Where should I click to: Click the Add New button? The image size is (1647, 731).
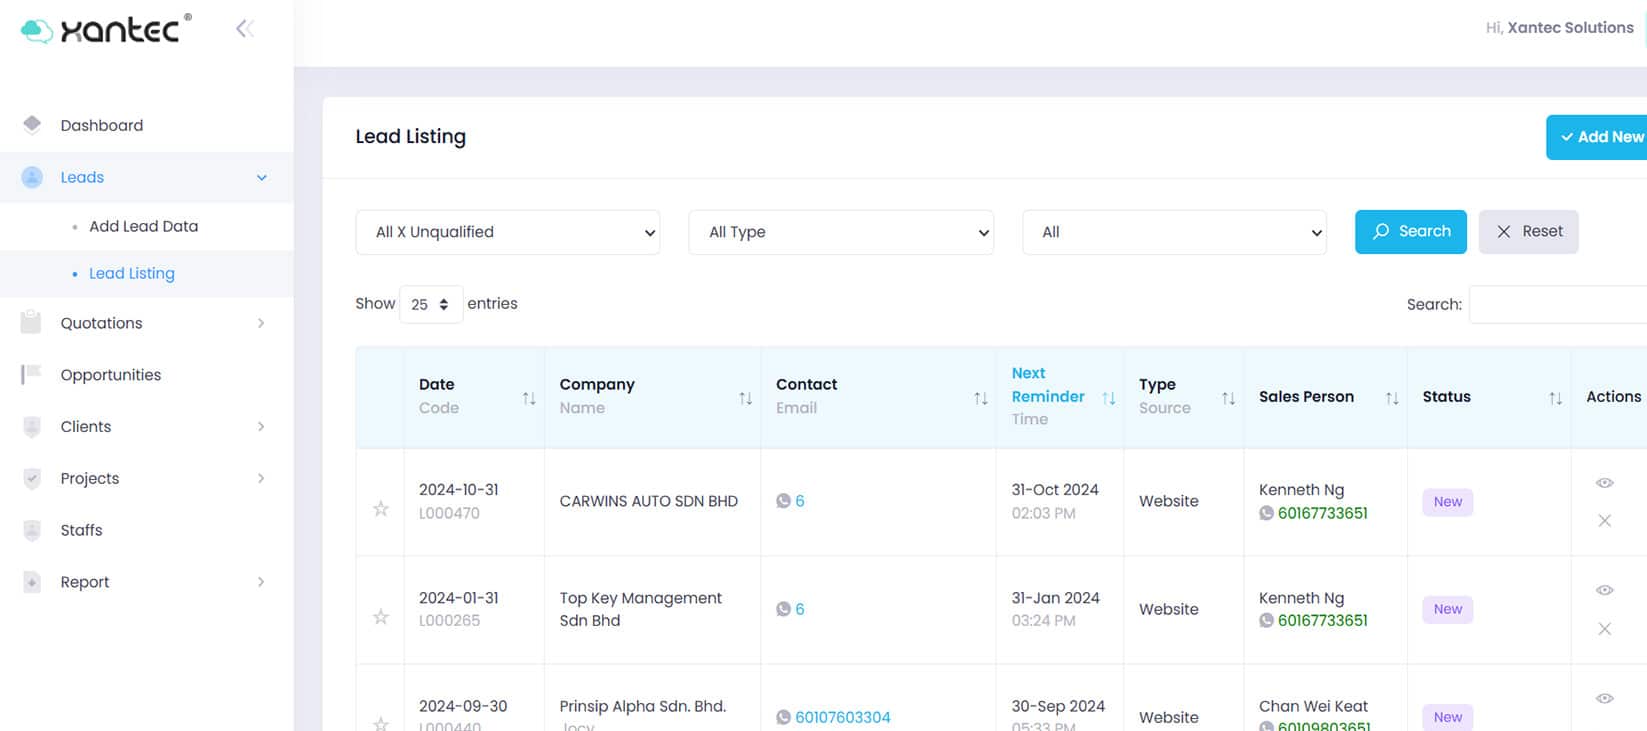[x=1597, y=137]
